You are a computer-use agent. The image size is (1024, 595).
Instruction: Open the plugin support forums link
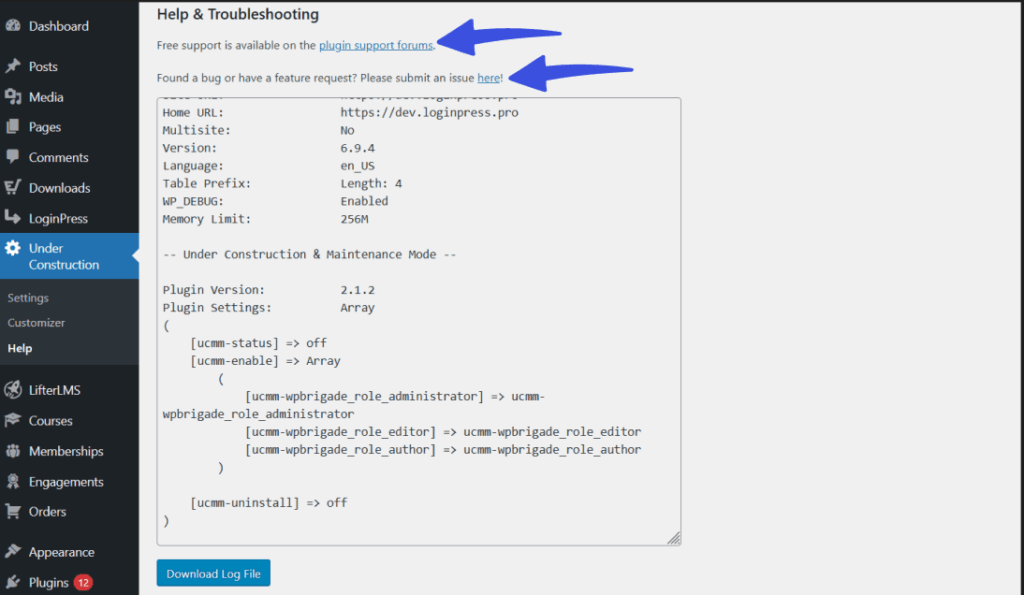376,45
